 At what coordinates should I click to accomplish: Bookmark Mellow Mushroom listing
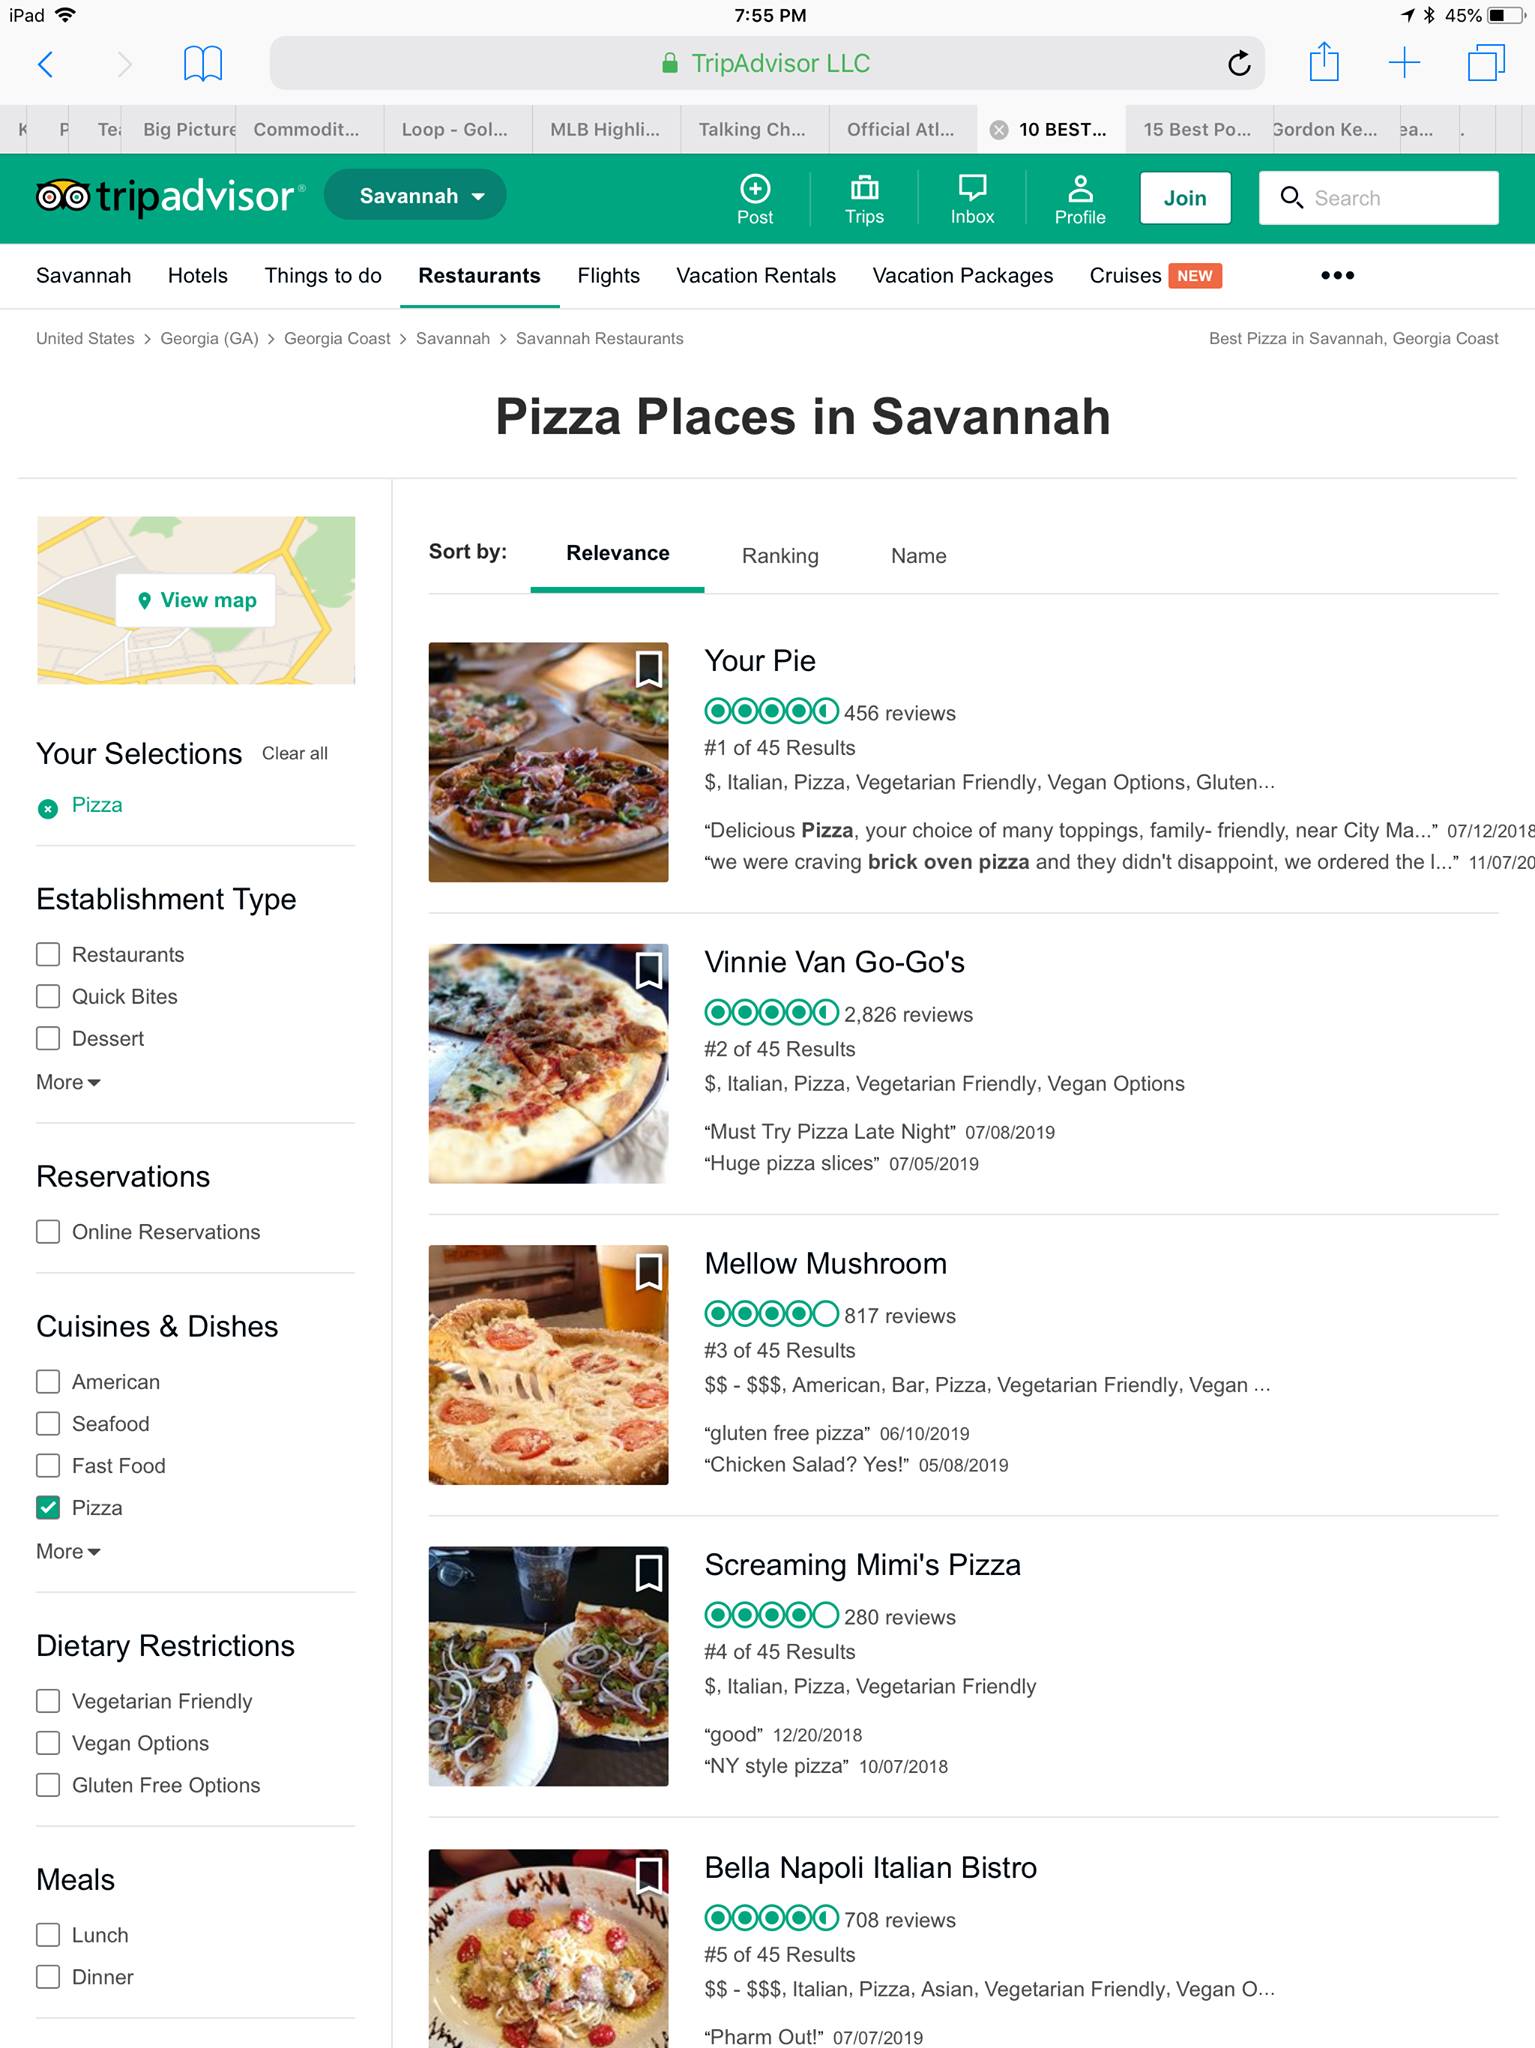[x=649, y=1272]
